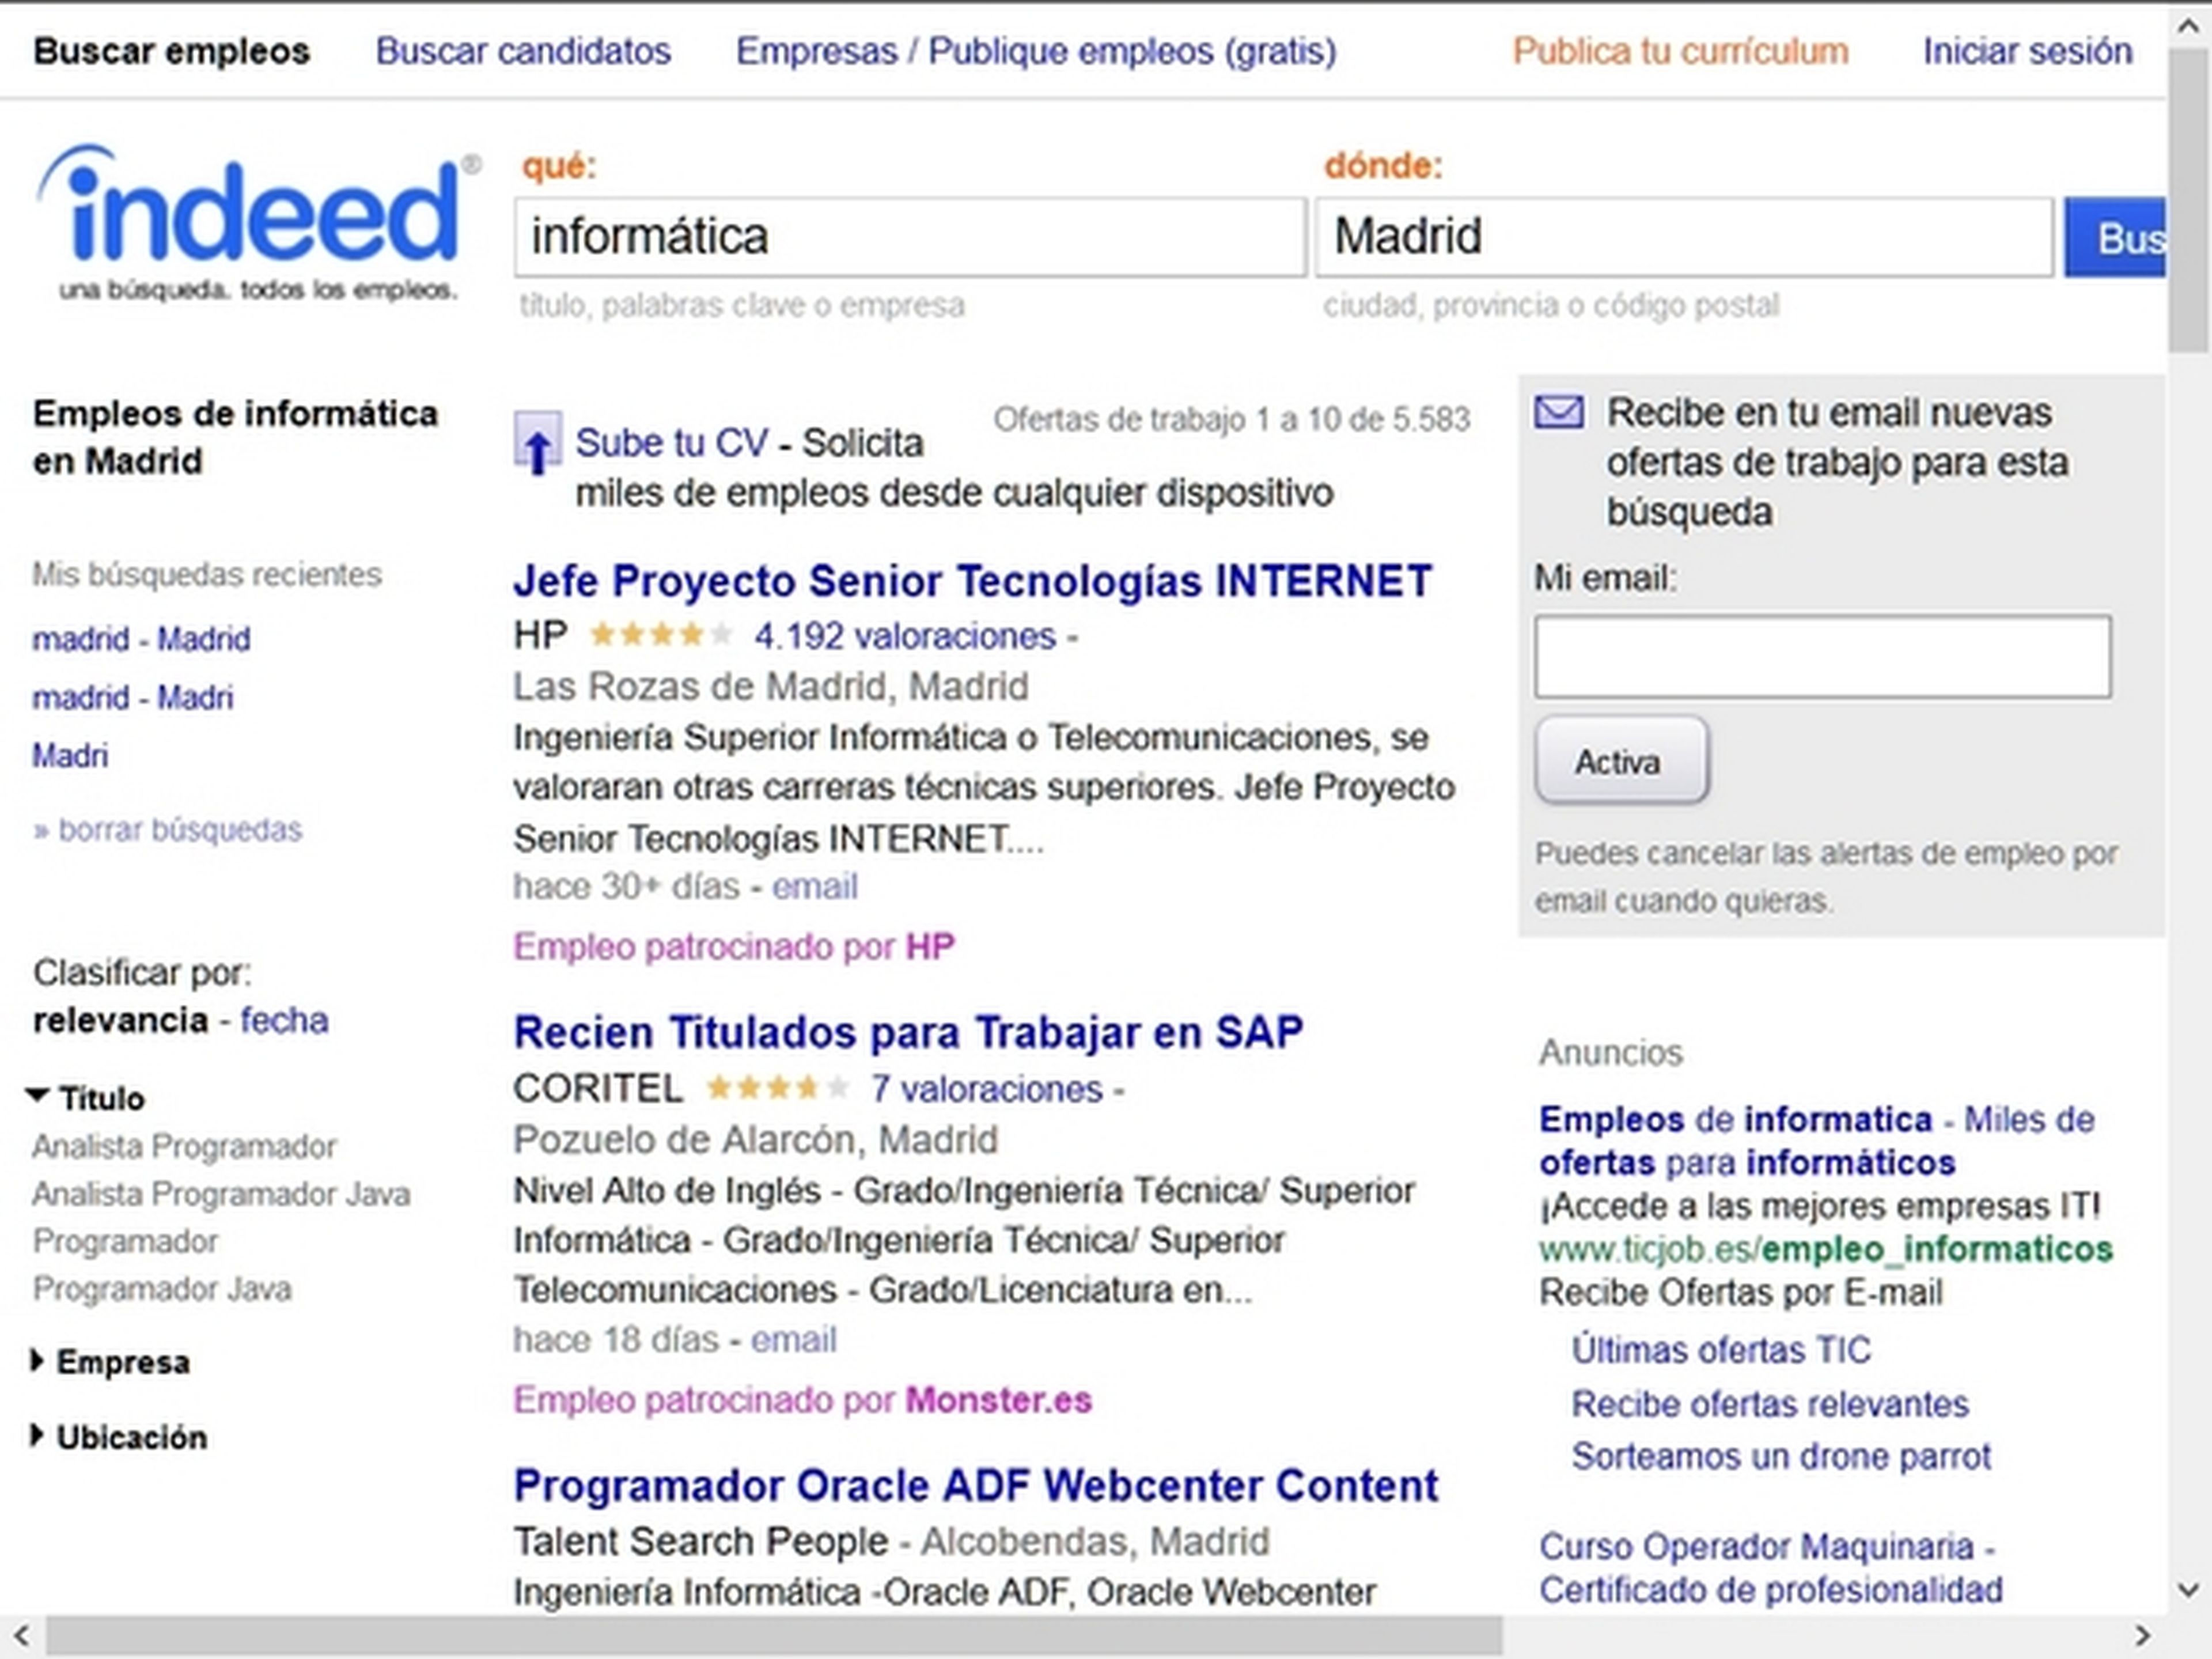
Task: Sort results by fecha
Action: (x=284, y=1020)
